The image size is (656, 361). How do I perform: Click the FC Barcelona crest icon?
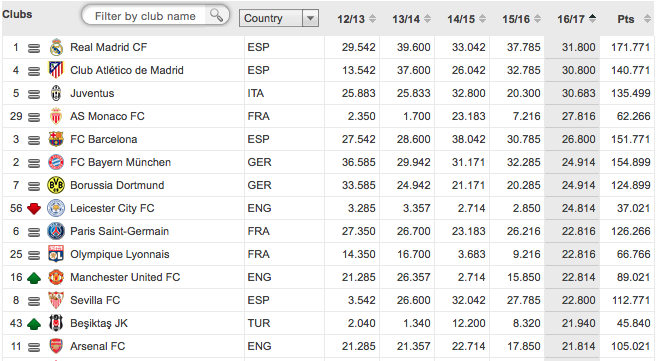pyautogui.click(x=56, y=139)
